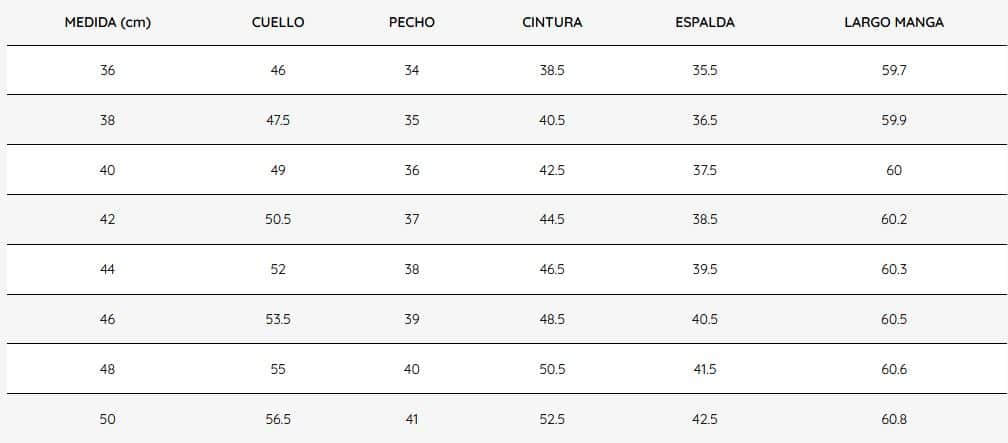Select the 41.5 espalda cell
The height and width of the screenshot is (443, 1008).
click(705, 370)
